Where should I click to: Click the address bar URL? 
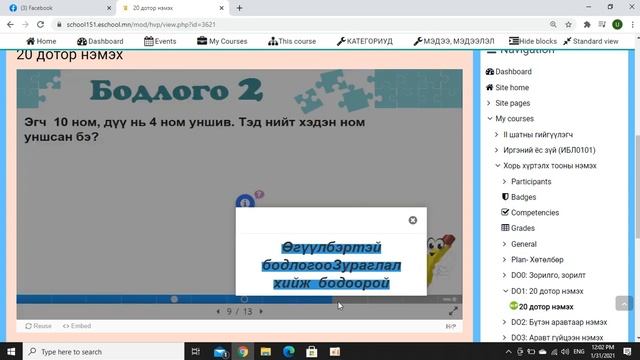pyautogui.click(x=141, y=24)
